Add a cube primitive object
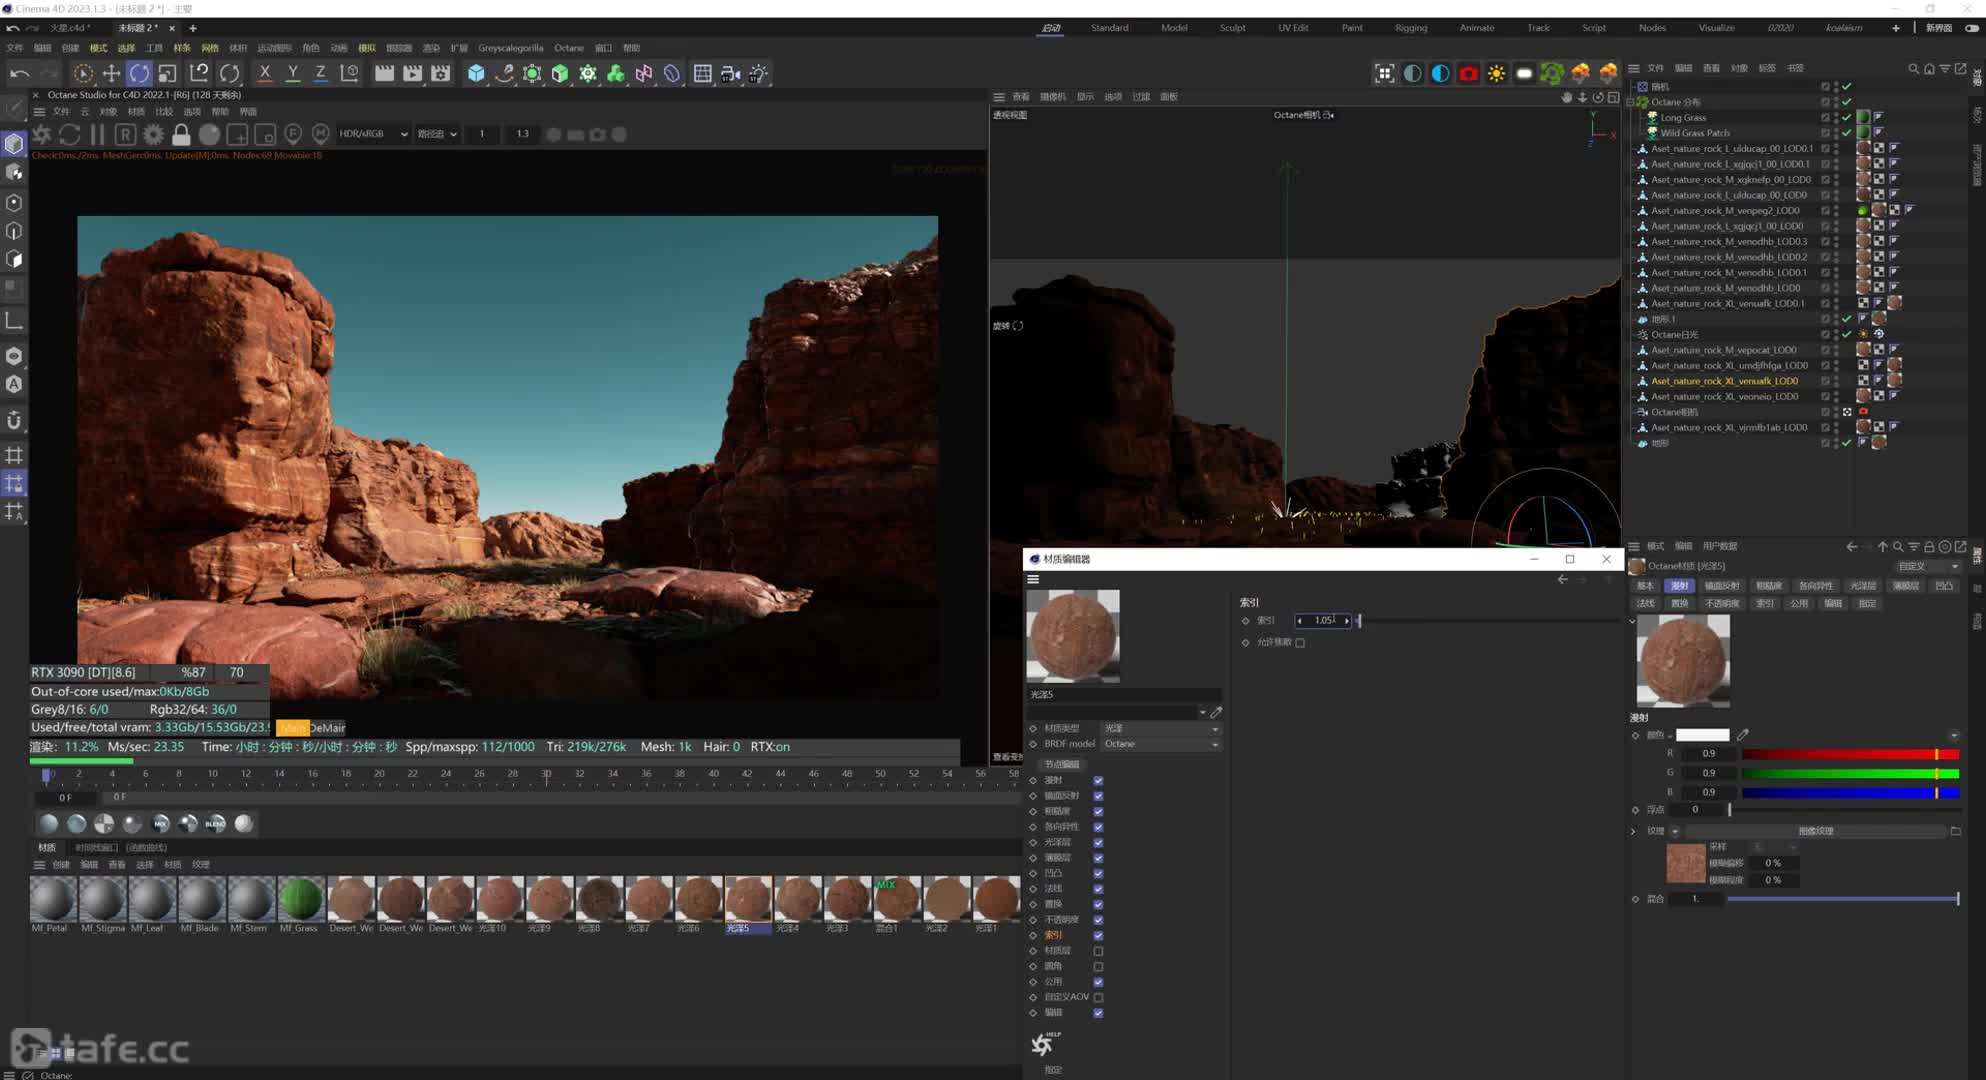Image resolution: width=1986 pixels, height=1080 pixels. (x=476, y=73)
